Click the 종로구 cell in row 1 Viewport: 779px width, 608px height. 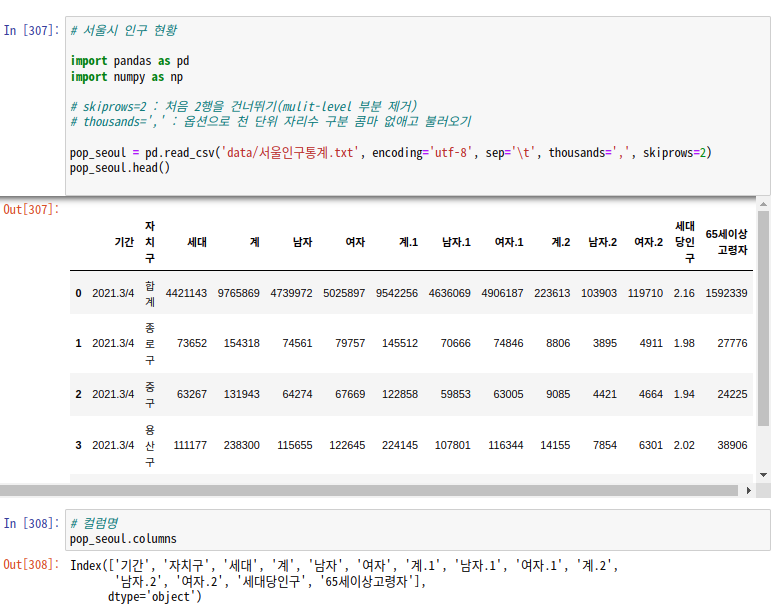150,343
